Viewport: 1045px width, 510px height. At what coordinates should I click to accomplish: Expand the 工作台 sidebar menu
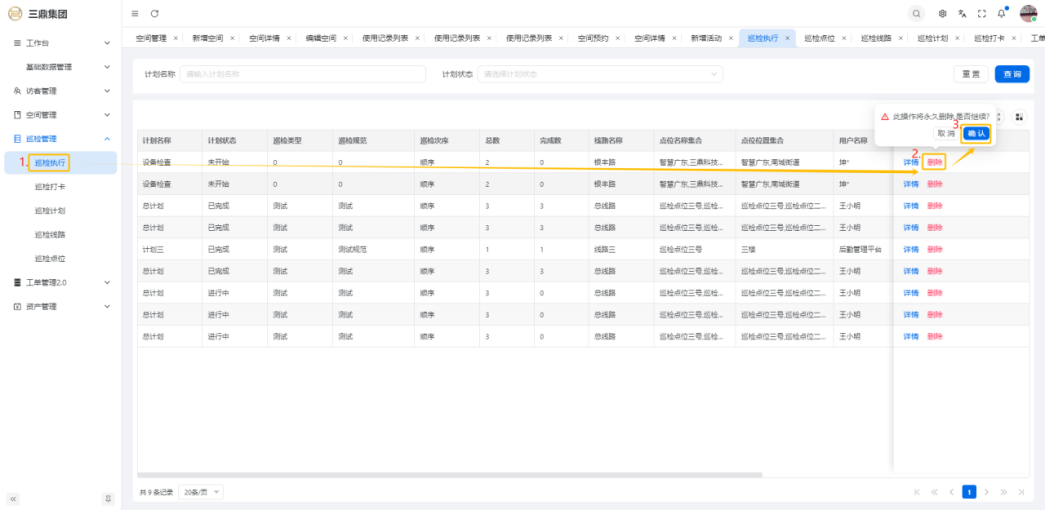(62, 43)
